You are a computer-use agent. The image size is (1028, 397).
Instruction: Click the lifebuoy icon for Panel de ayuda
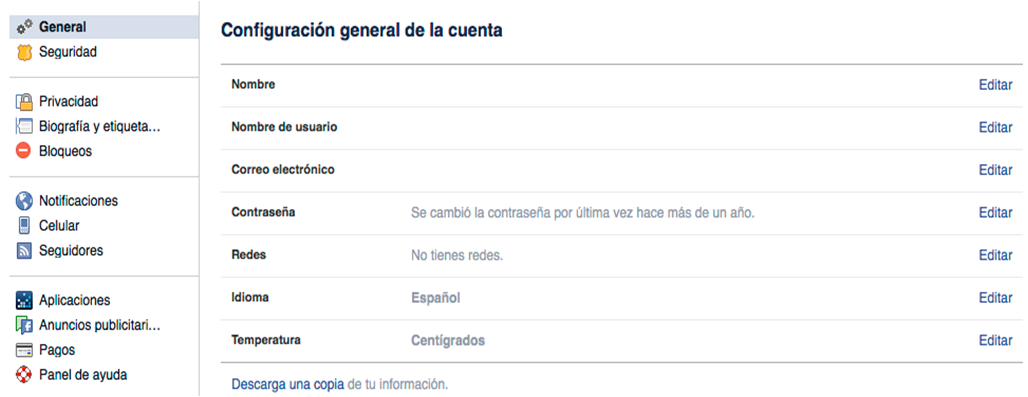[x=24, y=375]
